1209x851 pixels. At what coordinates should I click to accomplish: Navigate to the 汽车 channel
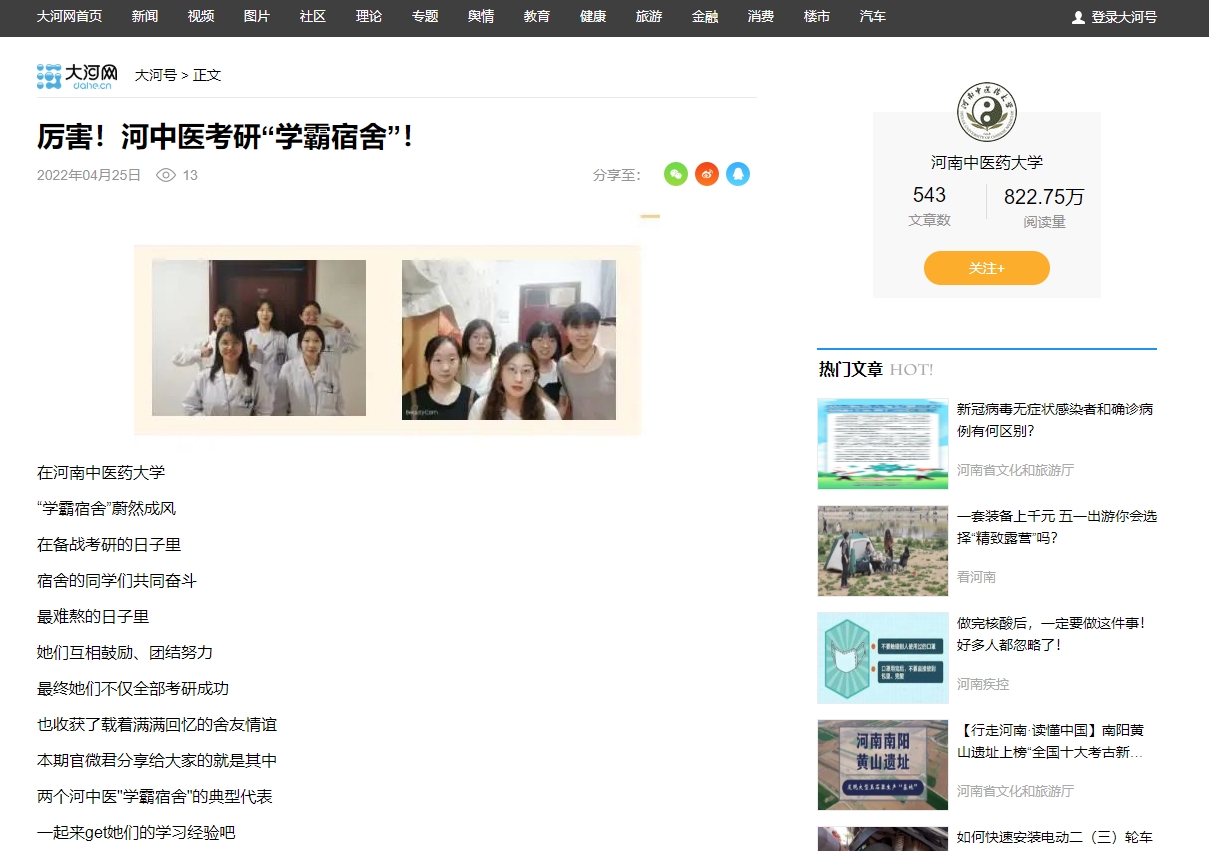click(873, 17)
